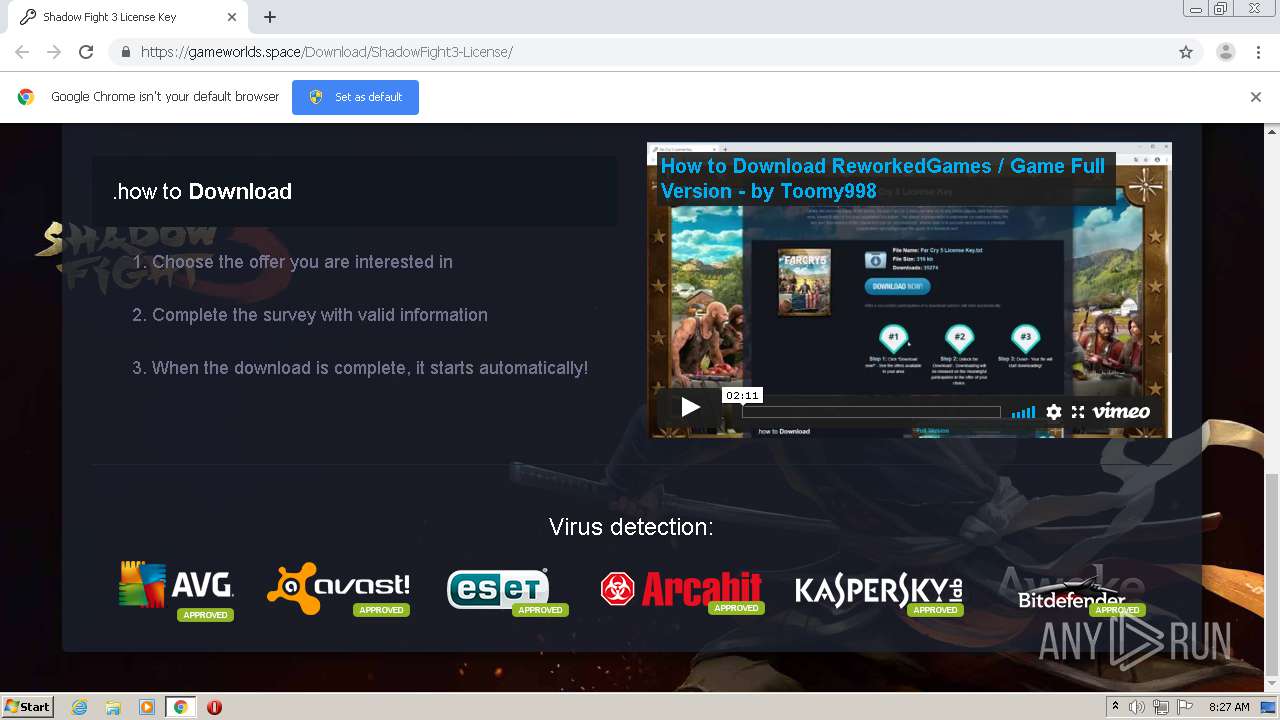Open the red Opera-style taskbar icon
Viewport: 1280px width, 720px height.
pos(214,707)
